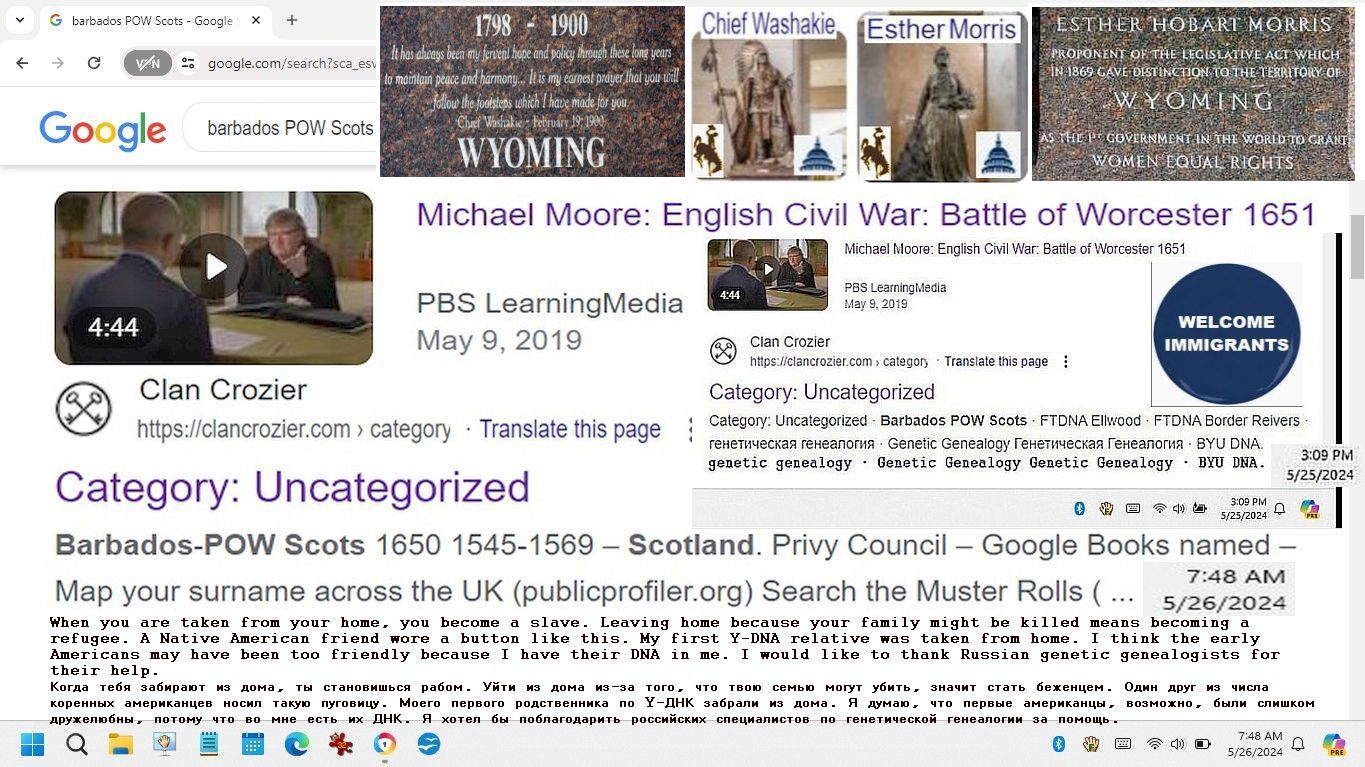Select the 'barbados POW Scots - Google' browser tab

click(153, 20)
